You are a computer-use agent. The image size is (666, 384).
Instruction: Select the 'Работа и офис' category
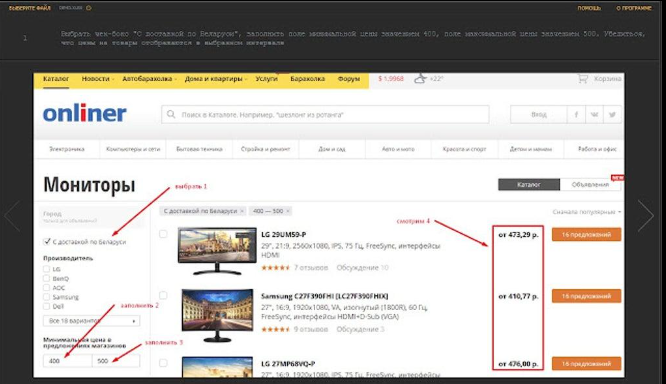click(x=597, y=149)
